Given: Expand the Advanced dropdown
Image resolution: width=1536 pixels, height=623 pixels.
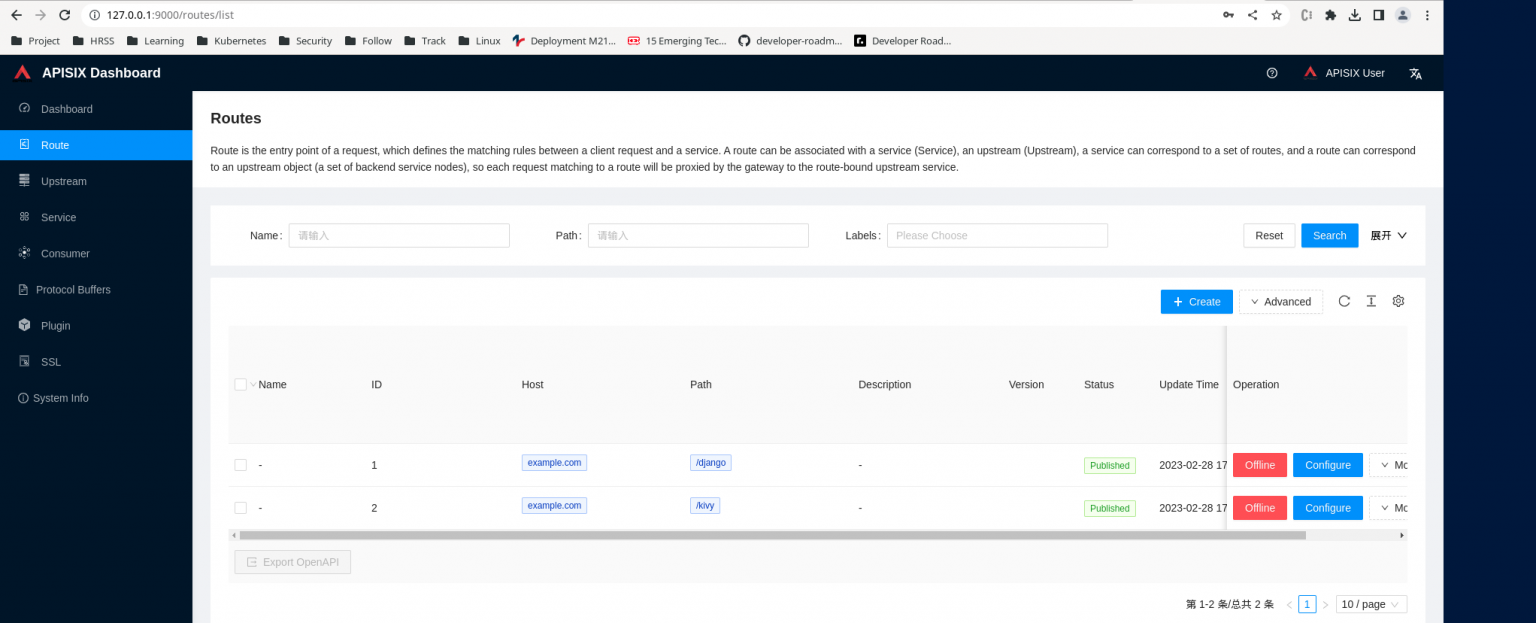Looking at the screenshot, I should pos(1280,302).
